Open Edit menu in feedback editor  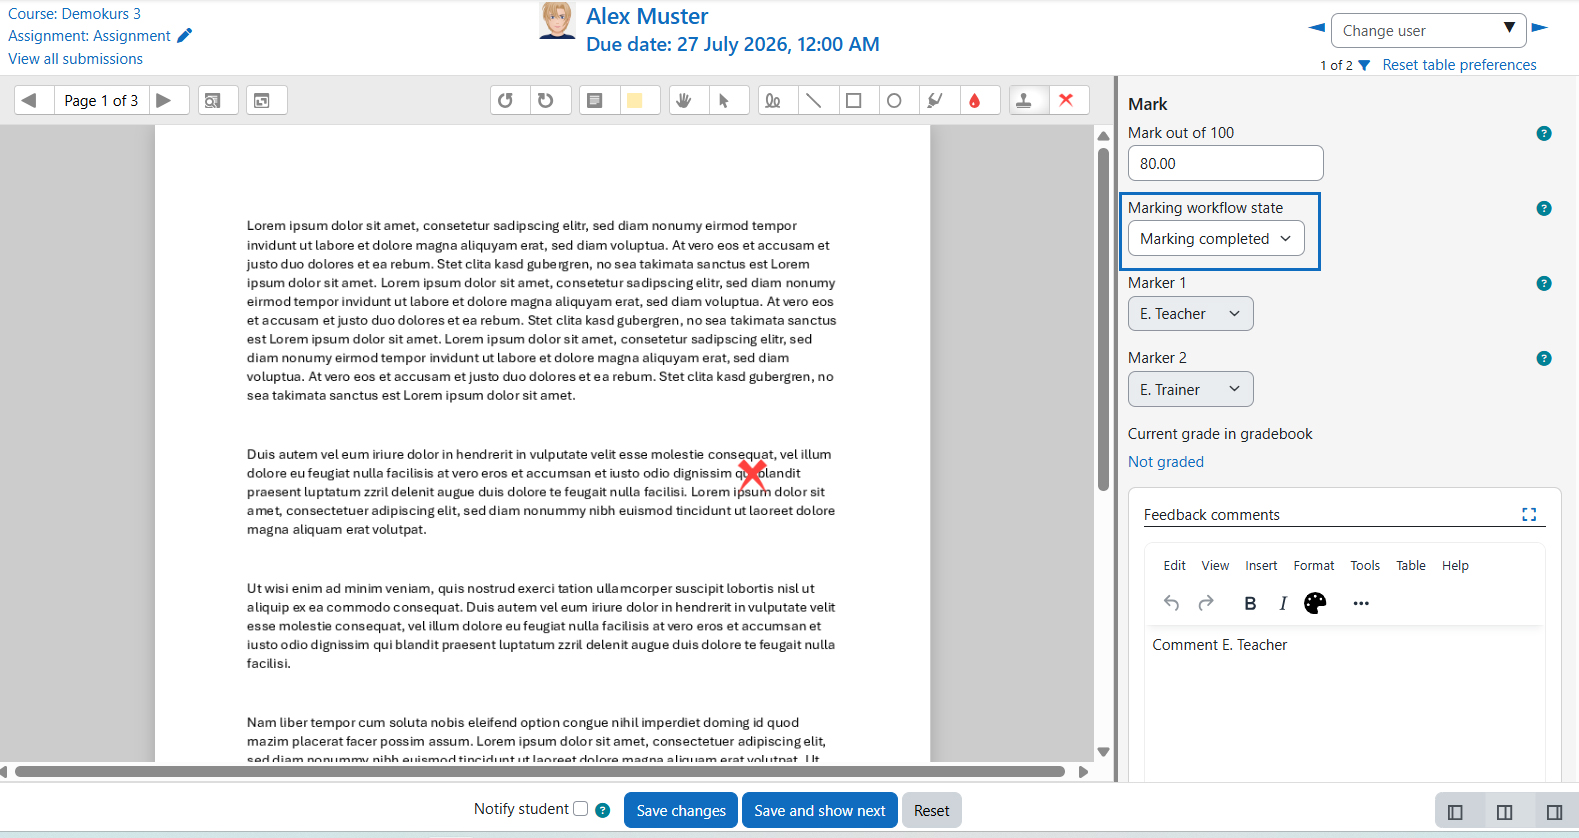(1175, 566)
